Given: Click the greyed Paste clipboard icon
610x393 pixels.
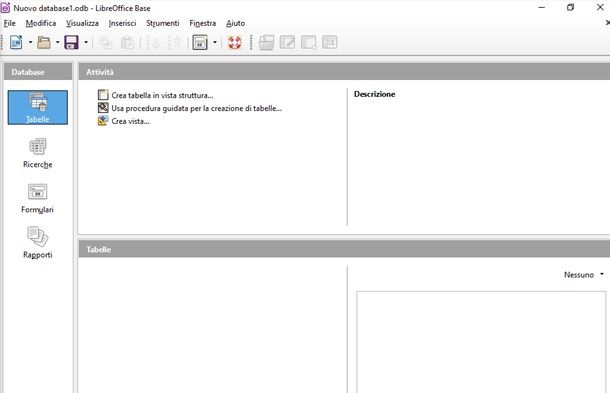Looking at the screenshot, I should coord(127,42).
